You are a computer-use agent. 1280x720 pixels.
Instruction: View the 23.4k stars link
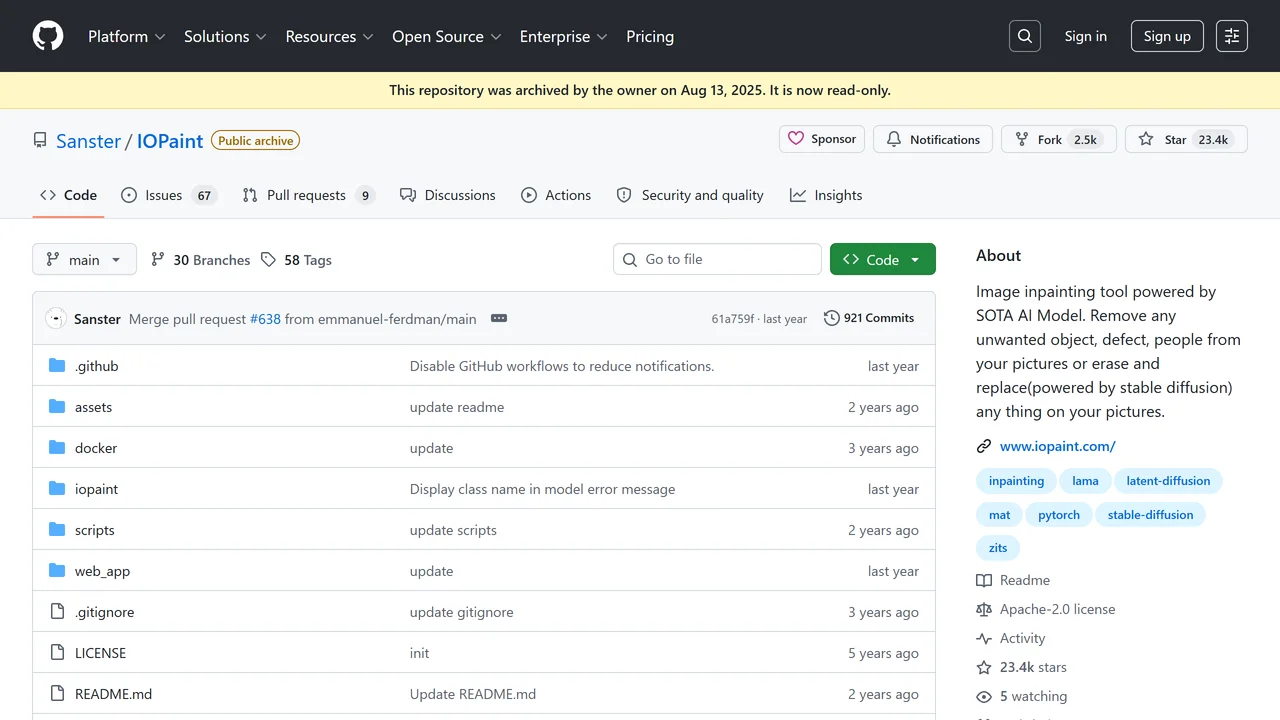click(x=1022, y=667)
